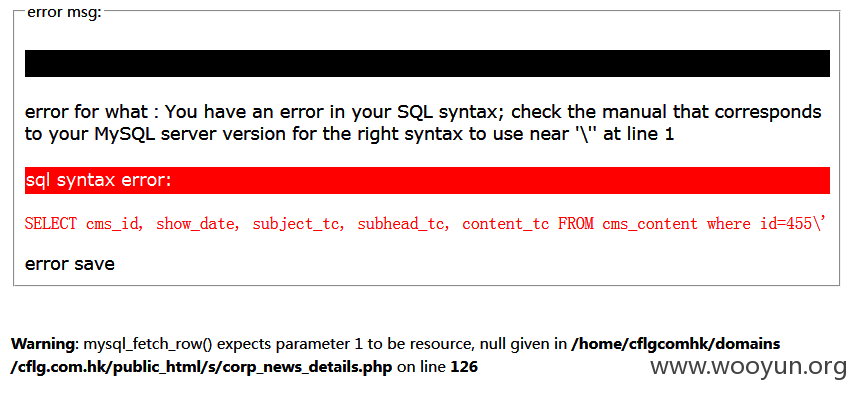Click the /home/cflgcomhk/domains file path
Image resolution: width=856 pixels, height=395 pixels.
coord(675,344)
